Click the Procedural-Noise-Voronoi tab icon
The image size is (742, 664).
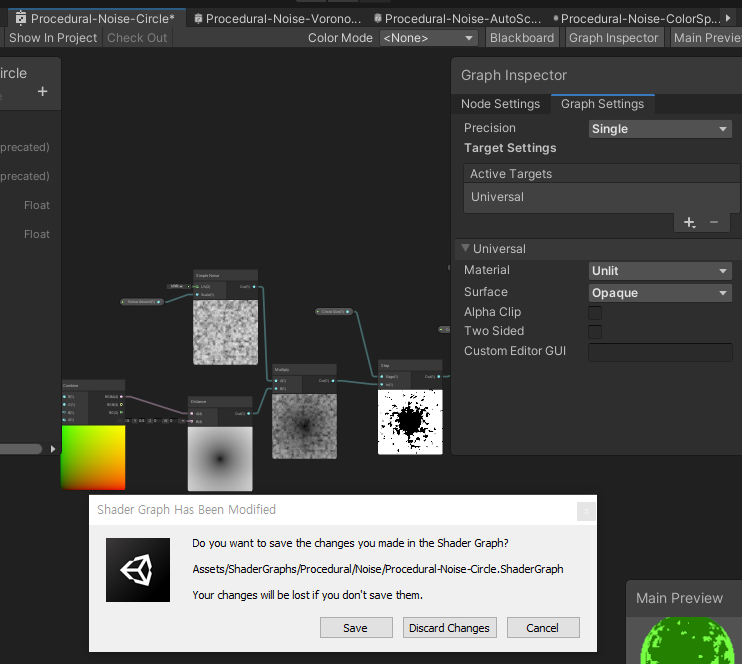pyautogui.click(x=198, y=18)
